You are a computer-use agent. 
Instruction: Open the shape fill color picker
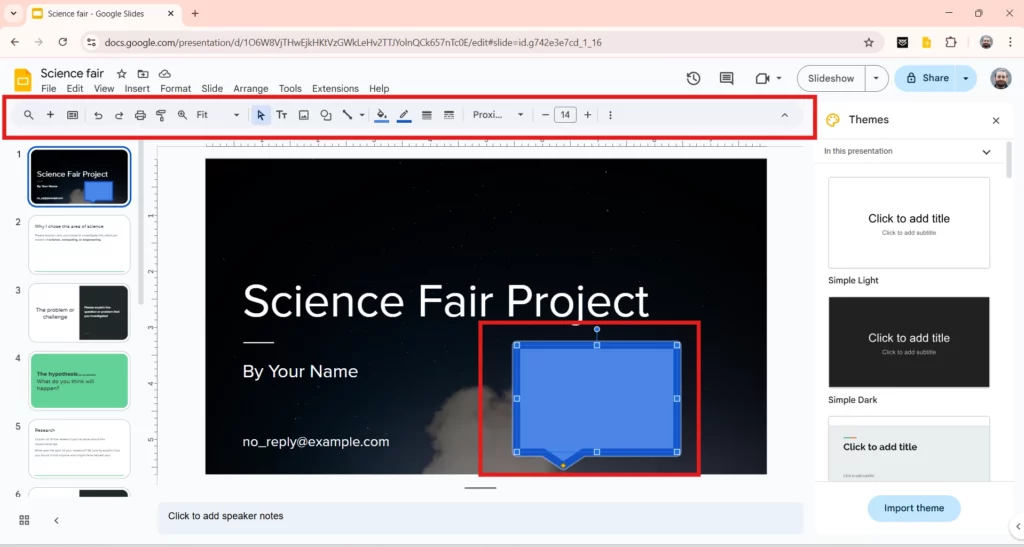[381, 115]
